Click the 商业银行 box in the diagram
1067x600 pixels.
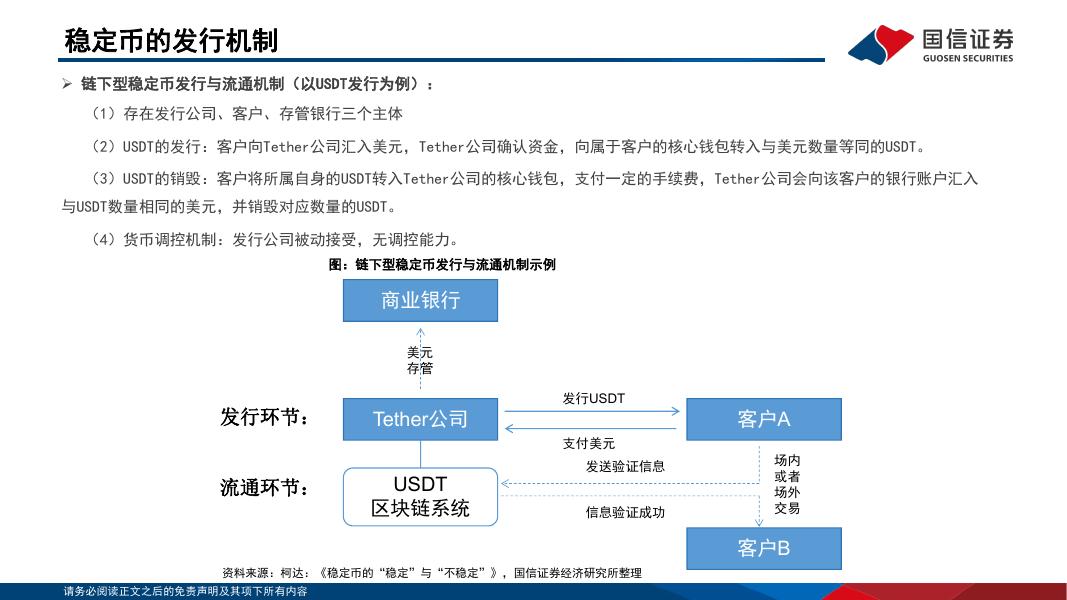click(420, 300)
